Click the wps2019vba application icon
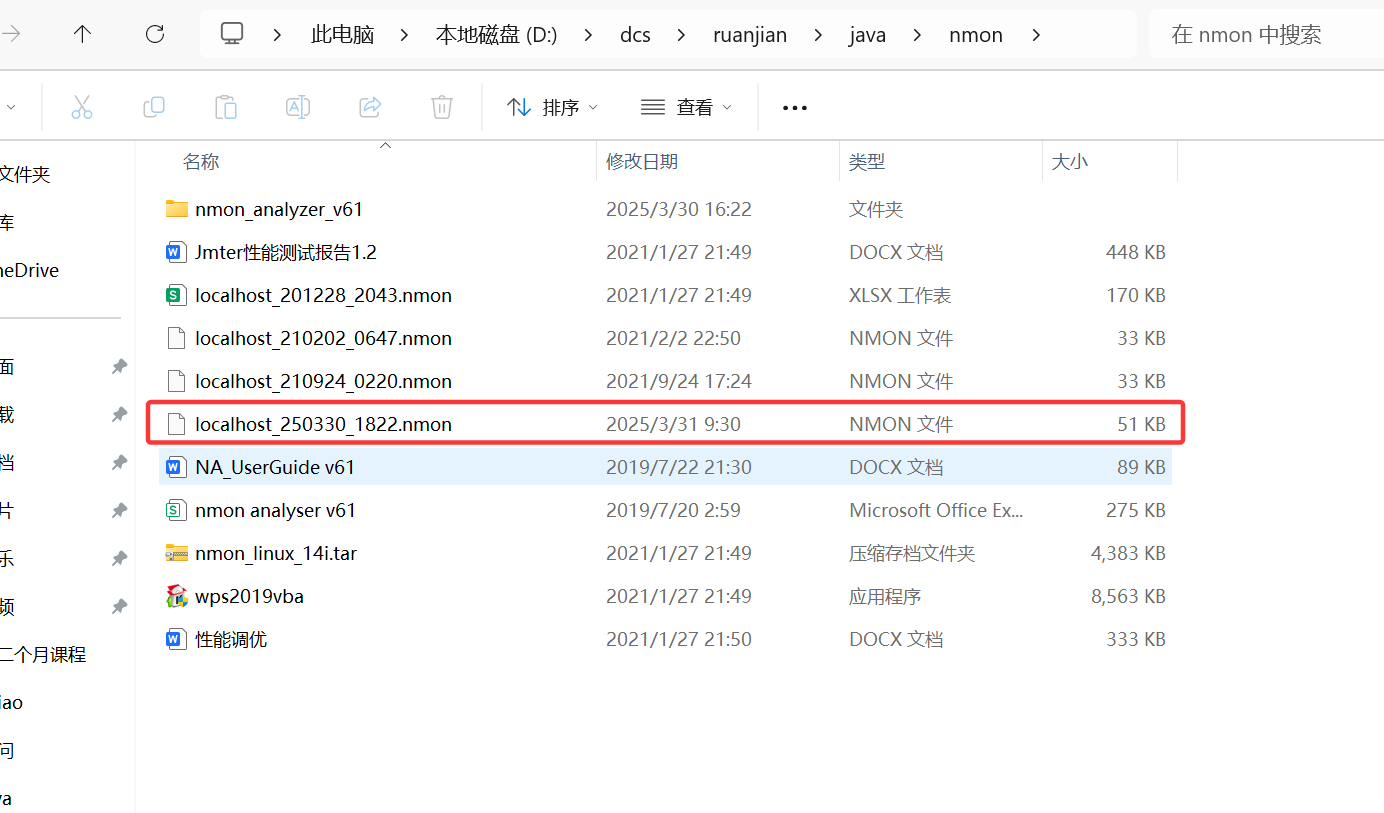 point(177,596)
